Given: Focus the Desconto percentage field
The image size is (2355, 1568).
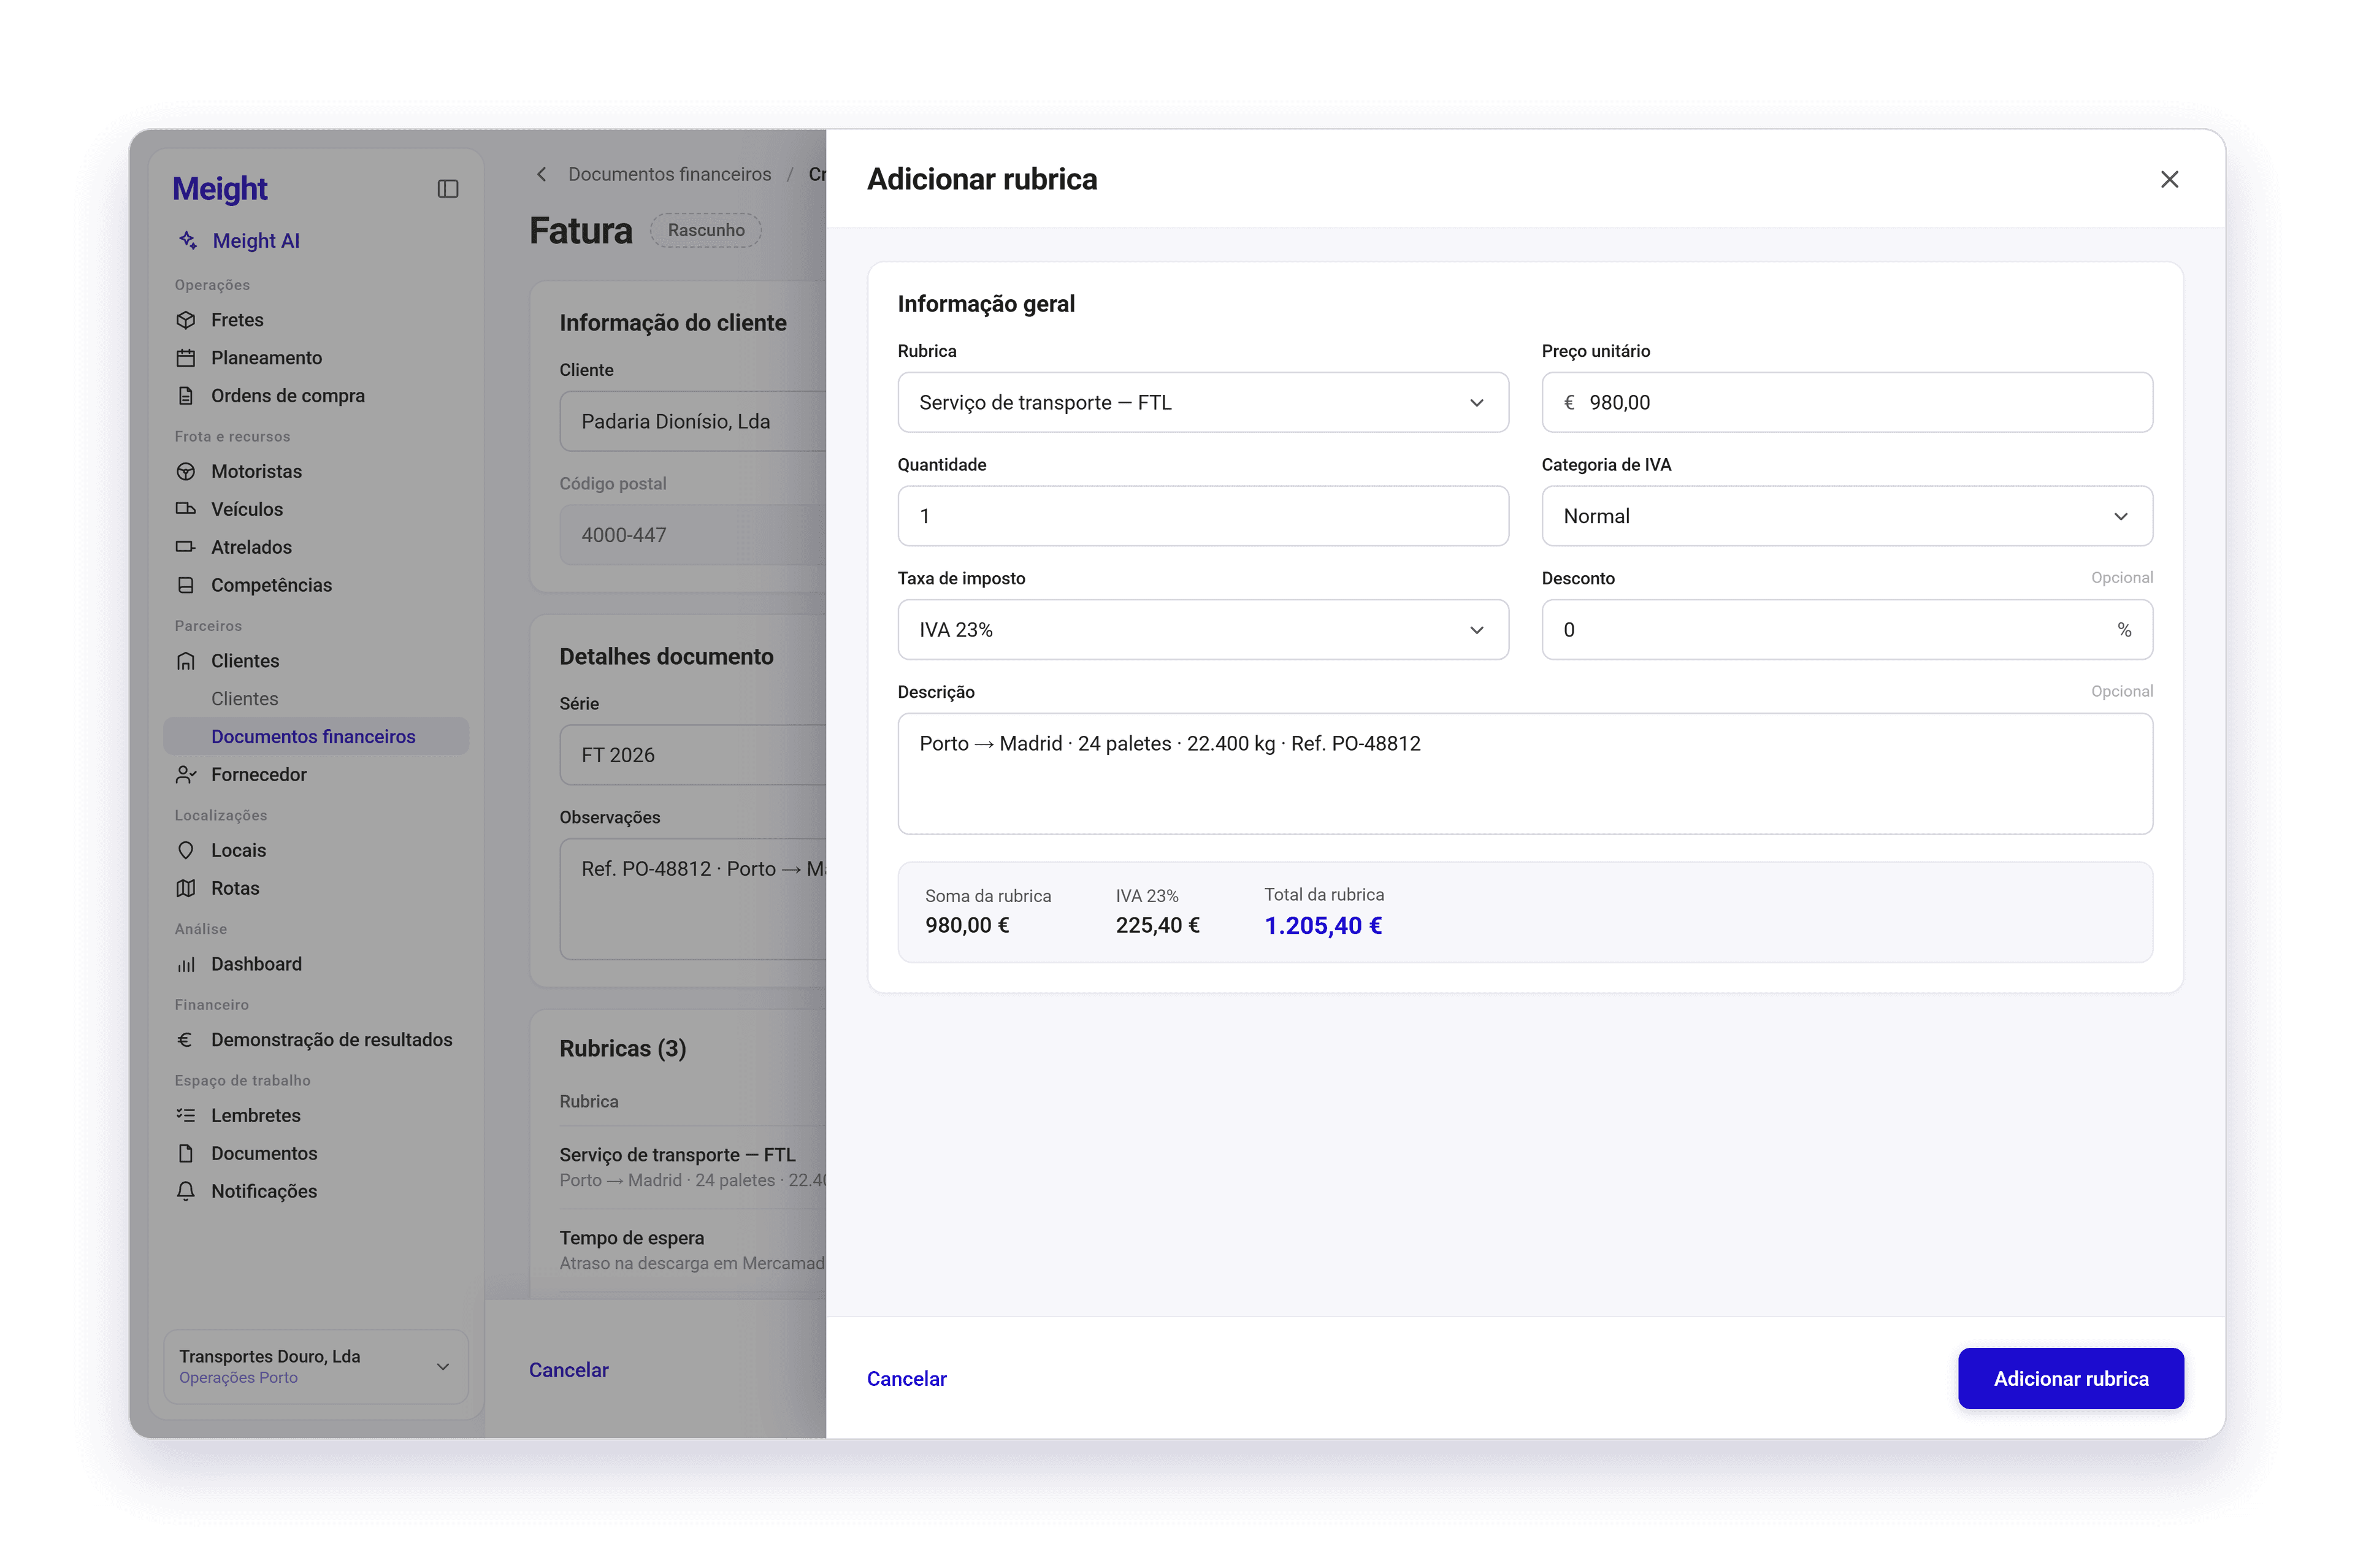Looking at the screenshot, I should 1846,630.
